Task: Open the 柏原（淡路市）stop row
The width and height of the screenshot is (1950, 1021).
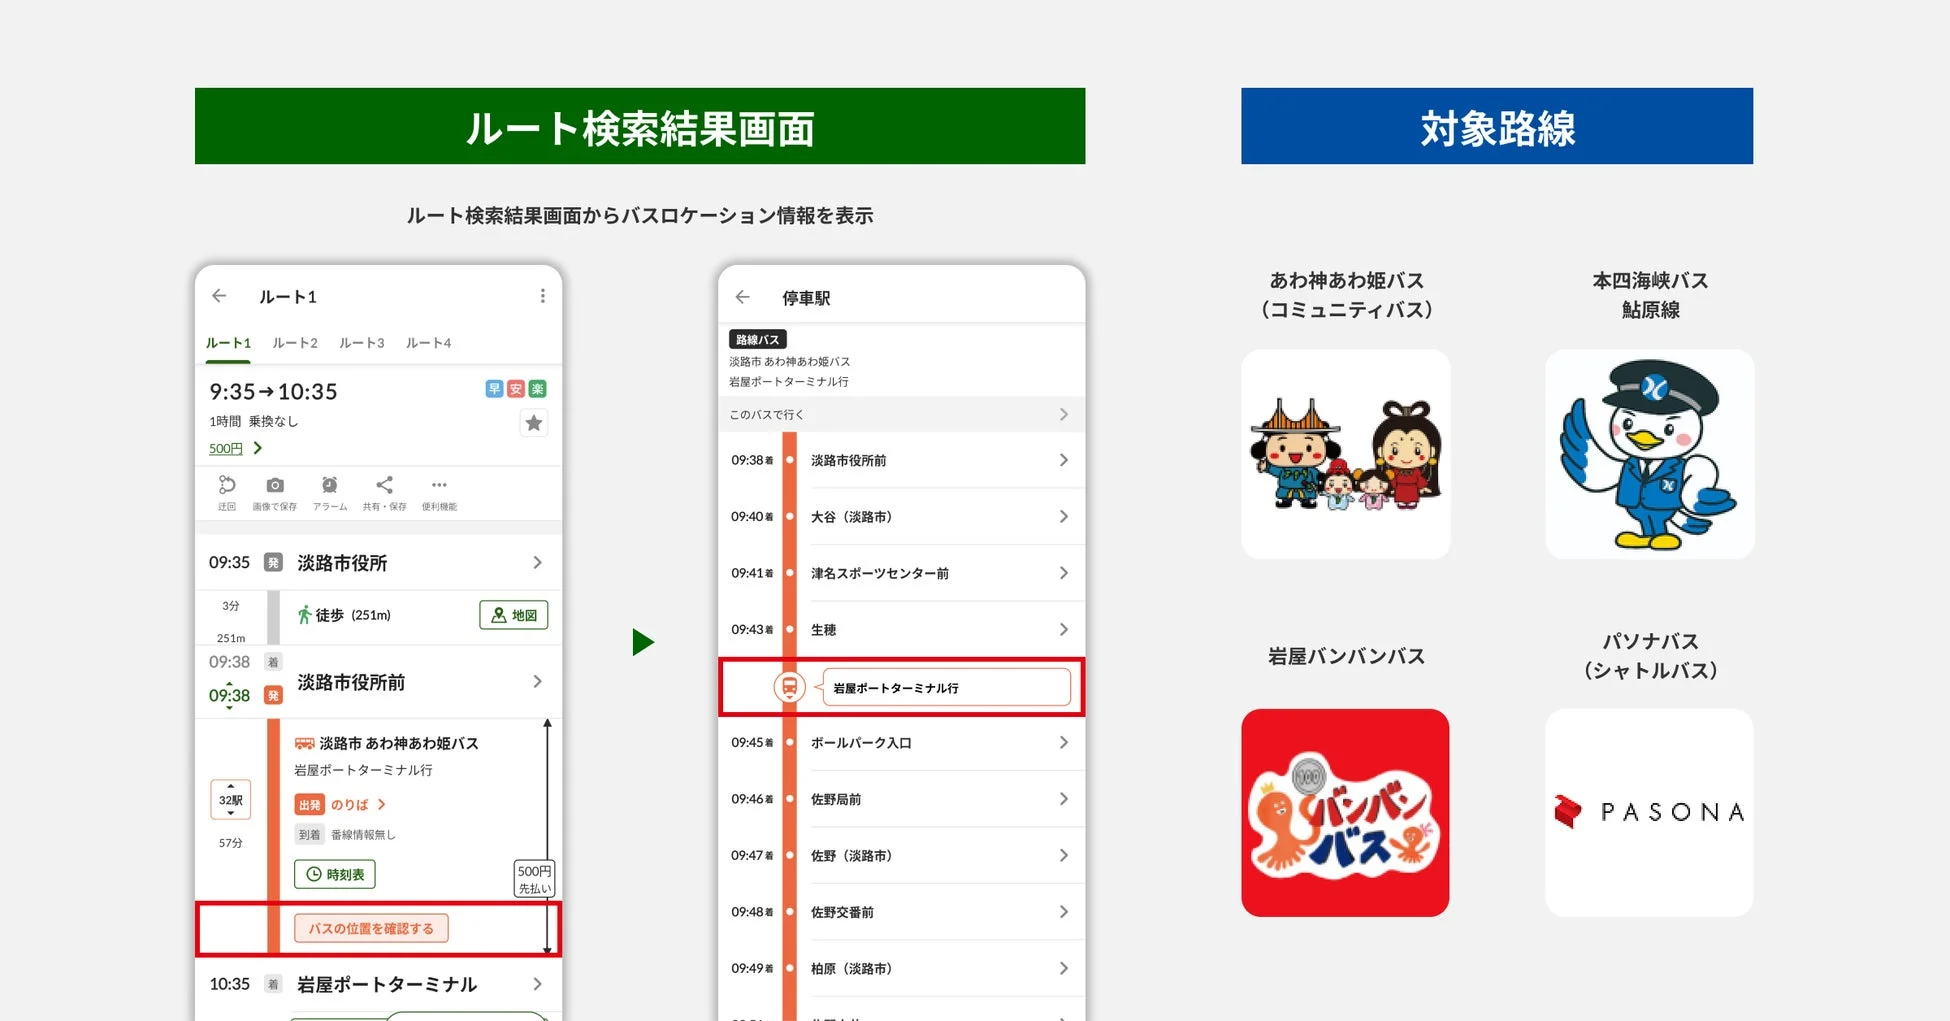Action: (901, 968)
